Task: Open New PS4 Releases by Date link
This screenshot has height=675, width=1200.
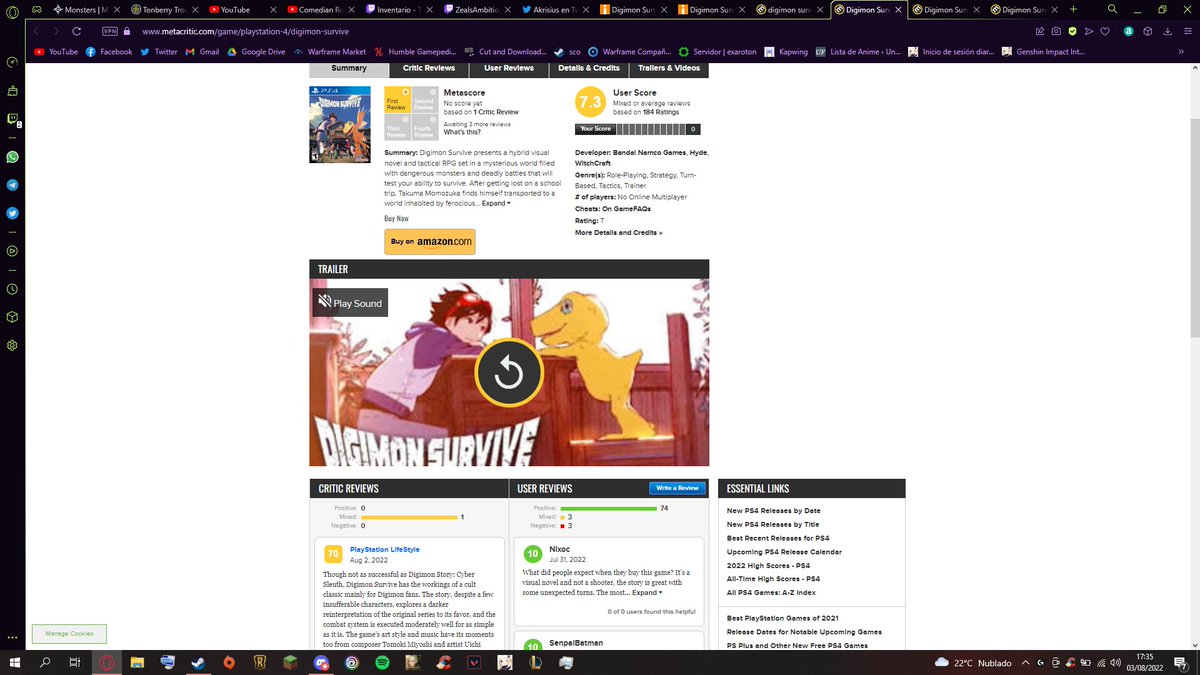Action: click(x=773, y=510)
